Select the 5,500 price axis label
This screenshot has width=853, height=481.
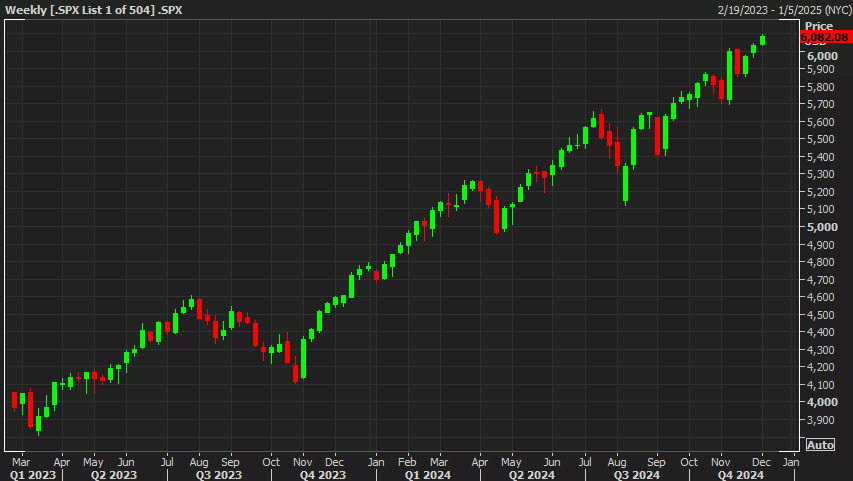pyautogui.click(x=821, y=139)
